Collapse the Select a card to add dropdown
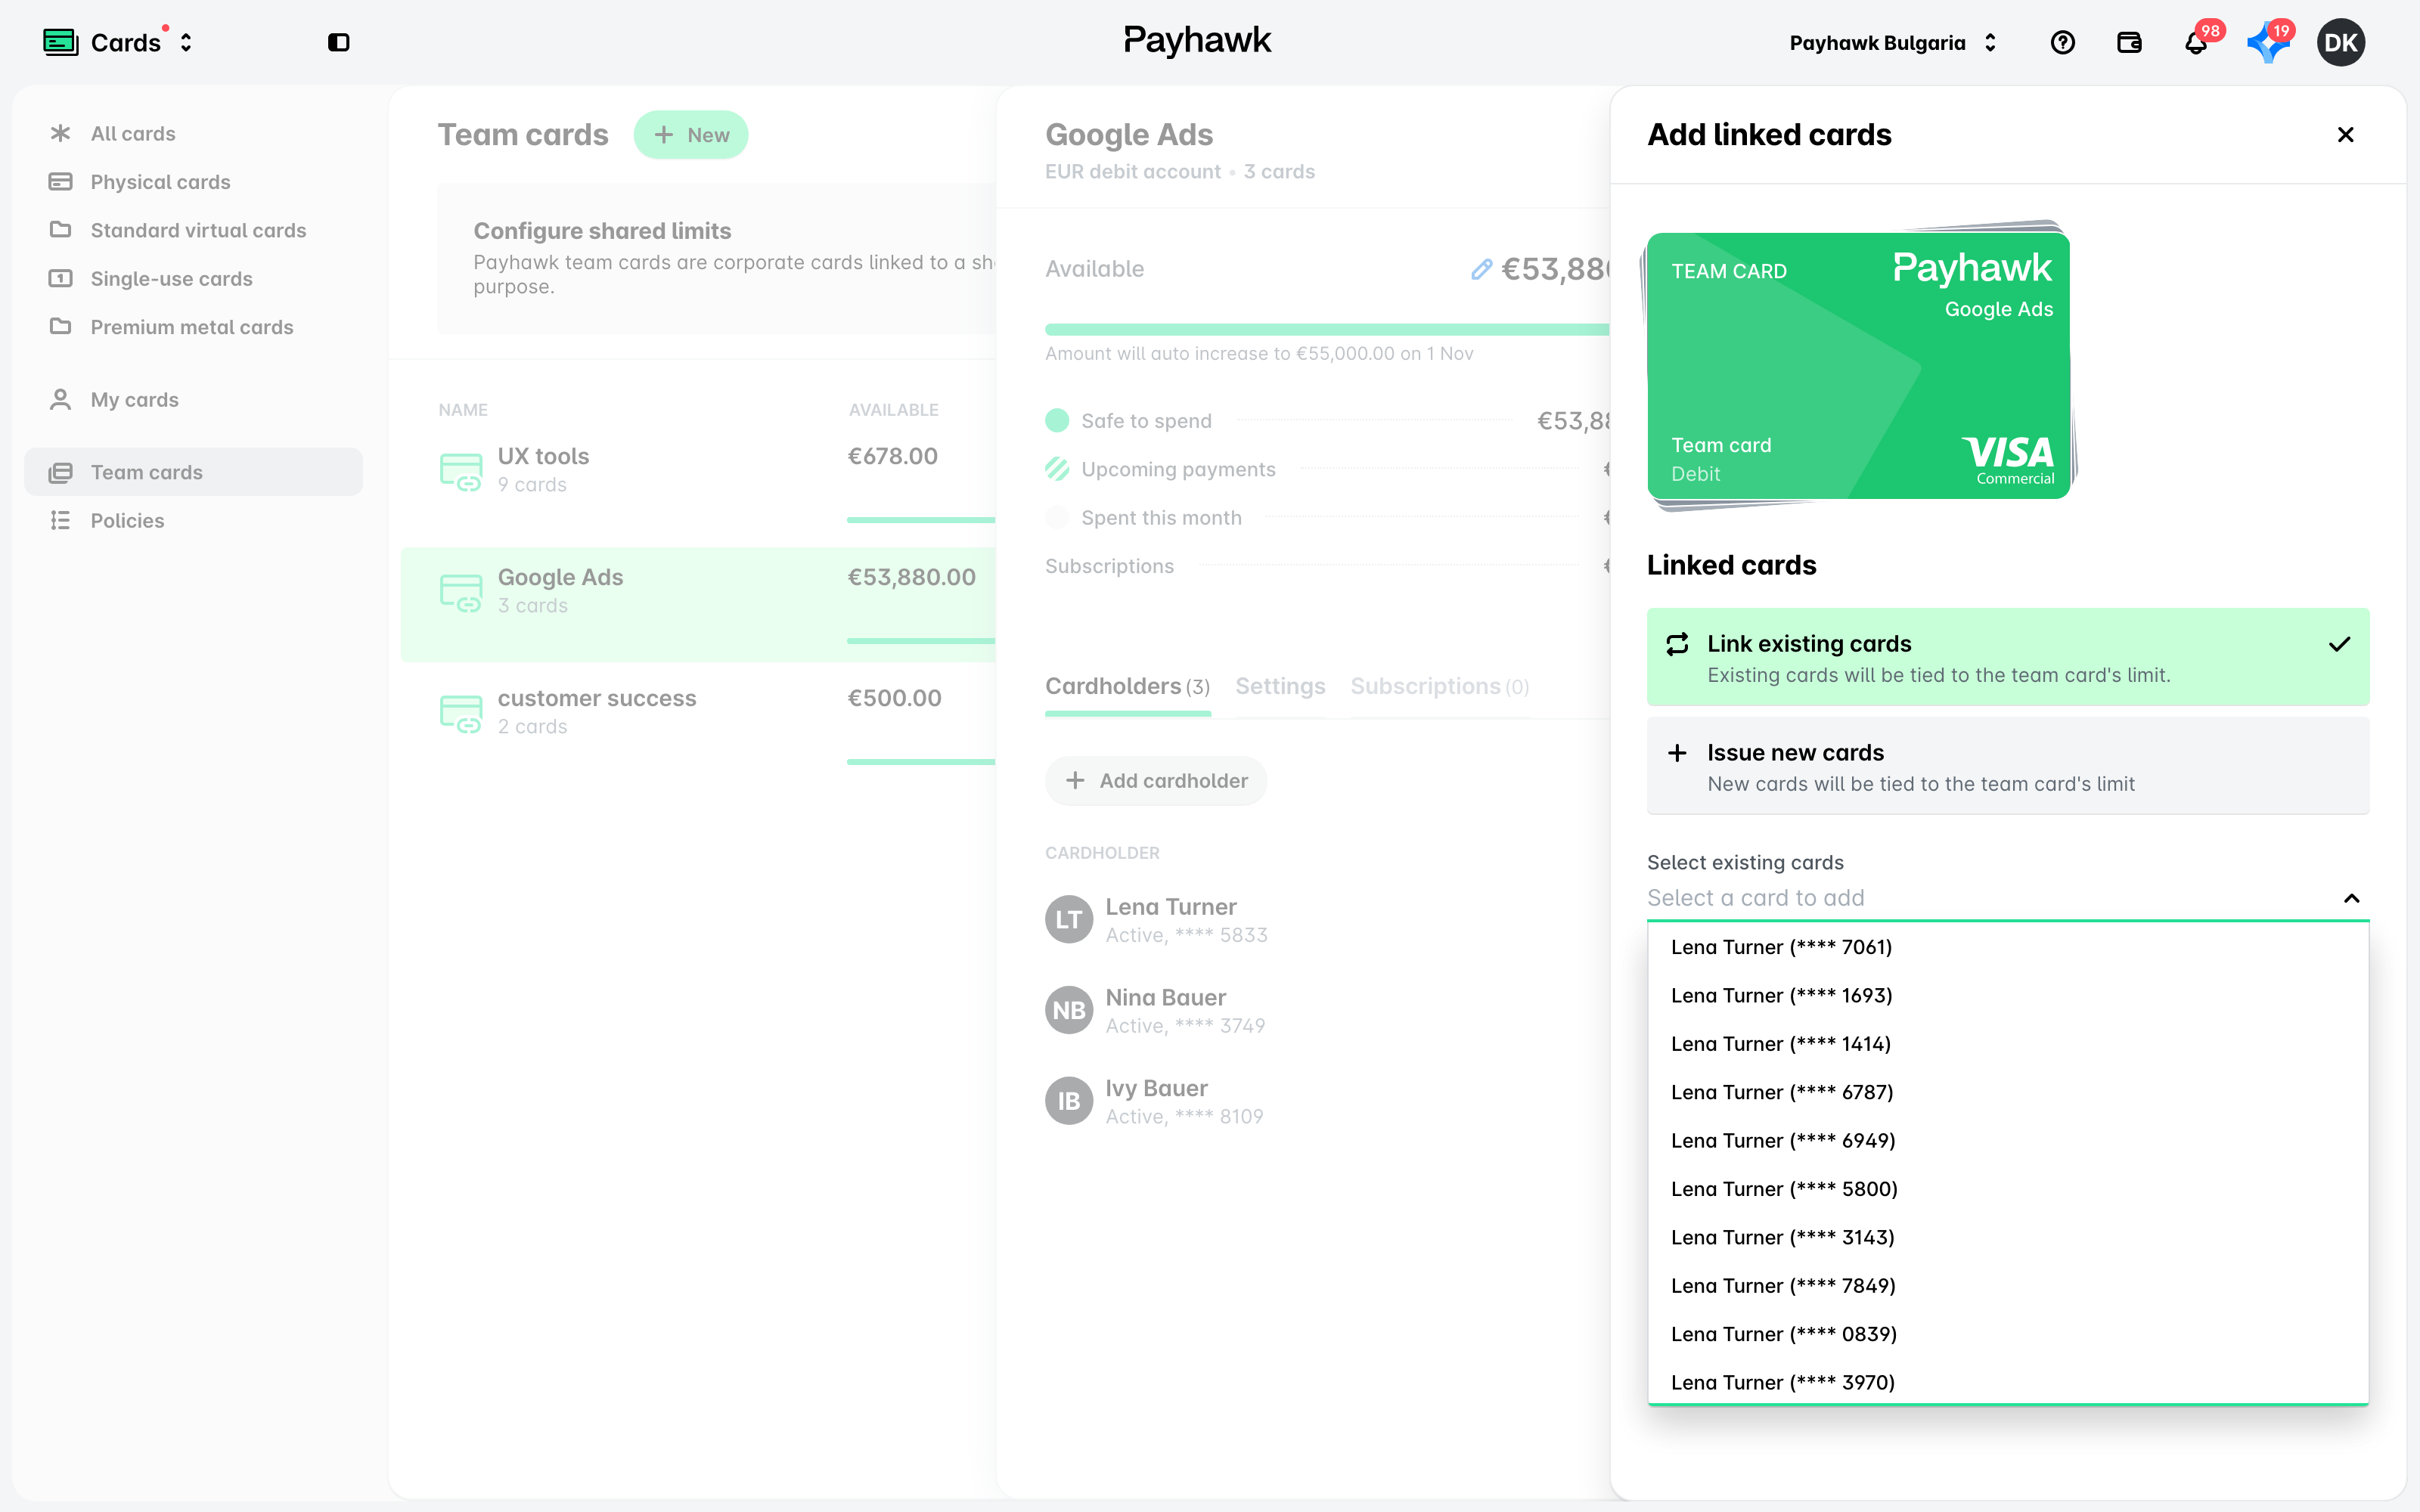The width and height of the screenshot is (2420, 1512). point(2351,898)
